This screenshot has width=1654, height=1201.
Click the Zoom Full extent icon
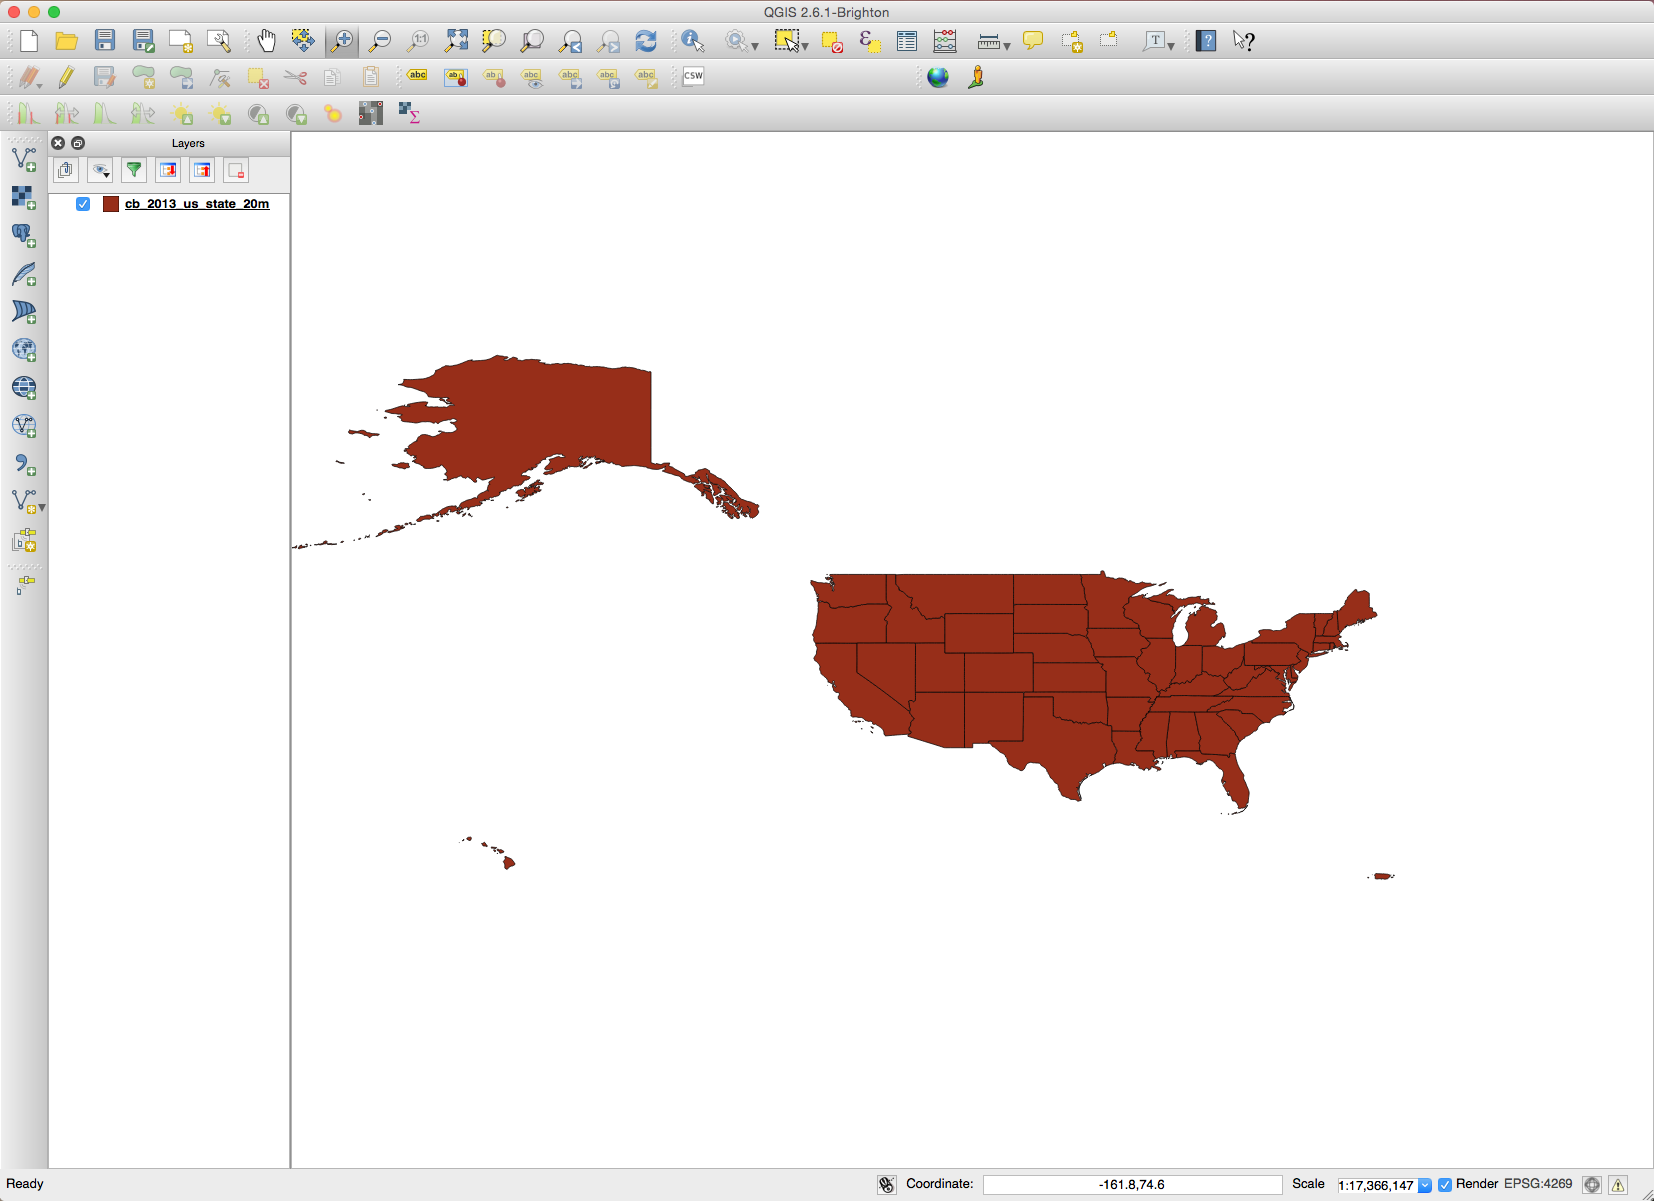pos(456,41)
